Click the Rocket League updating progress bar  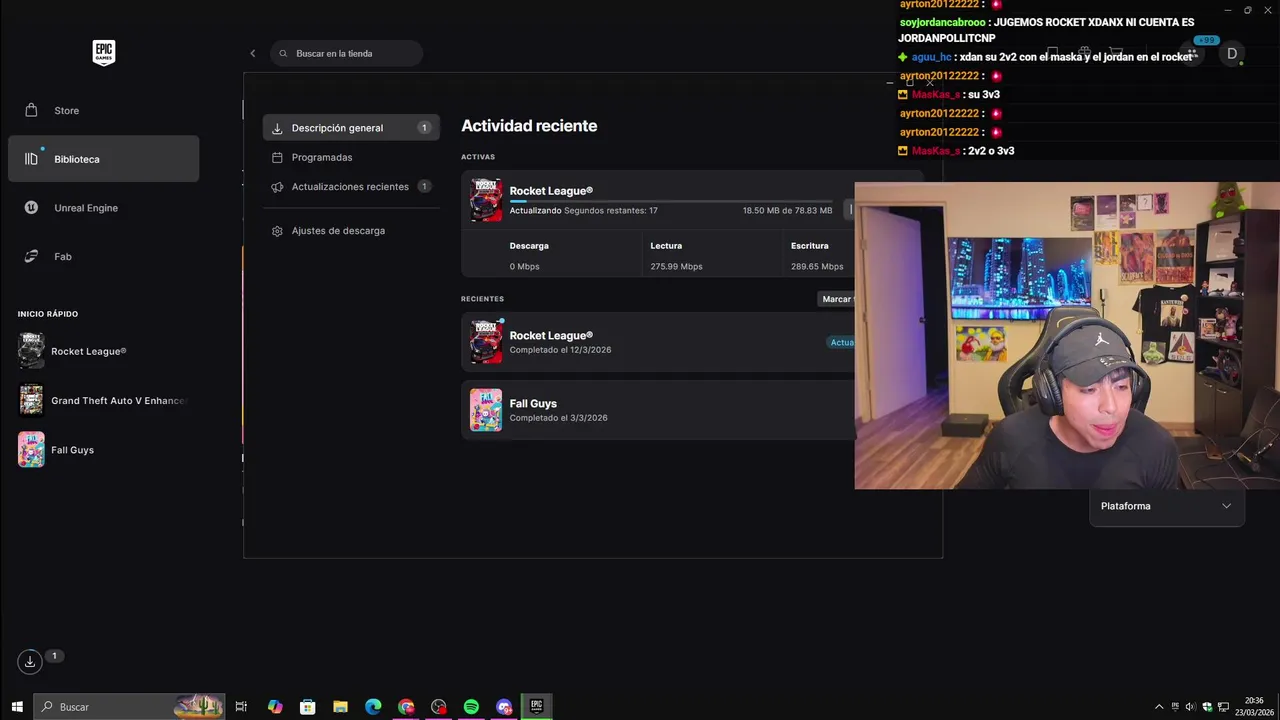[670, 201]
